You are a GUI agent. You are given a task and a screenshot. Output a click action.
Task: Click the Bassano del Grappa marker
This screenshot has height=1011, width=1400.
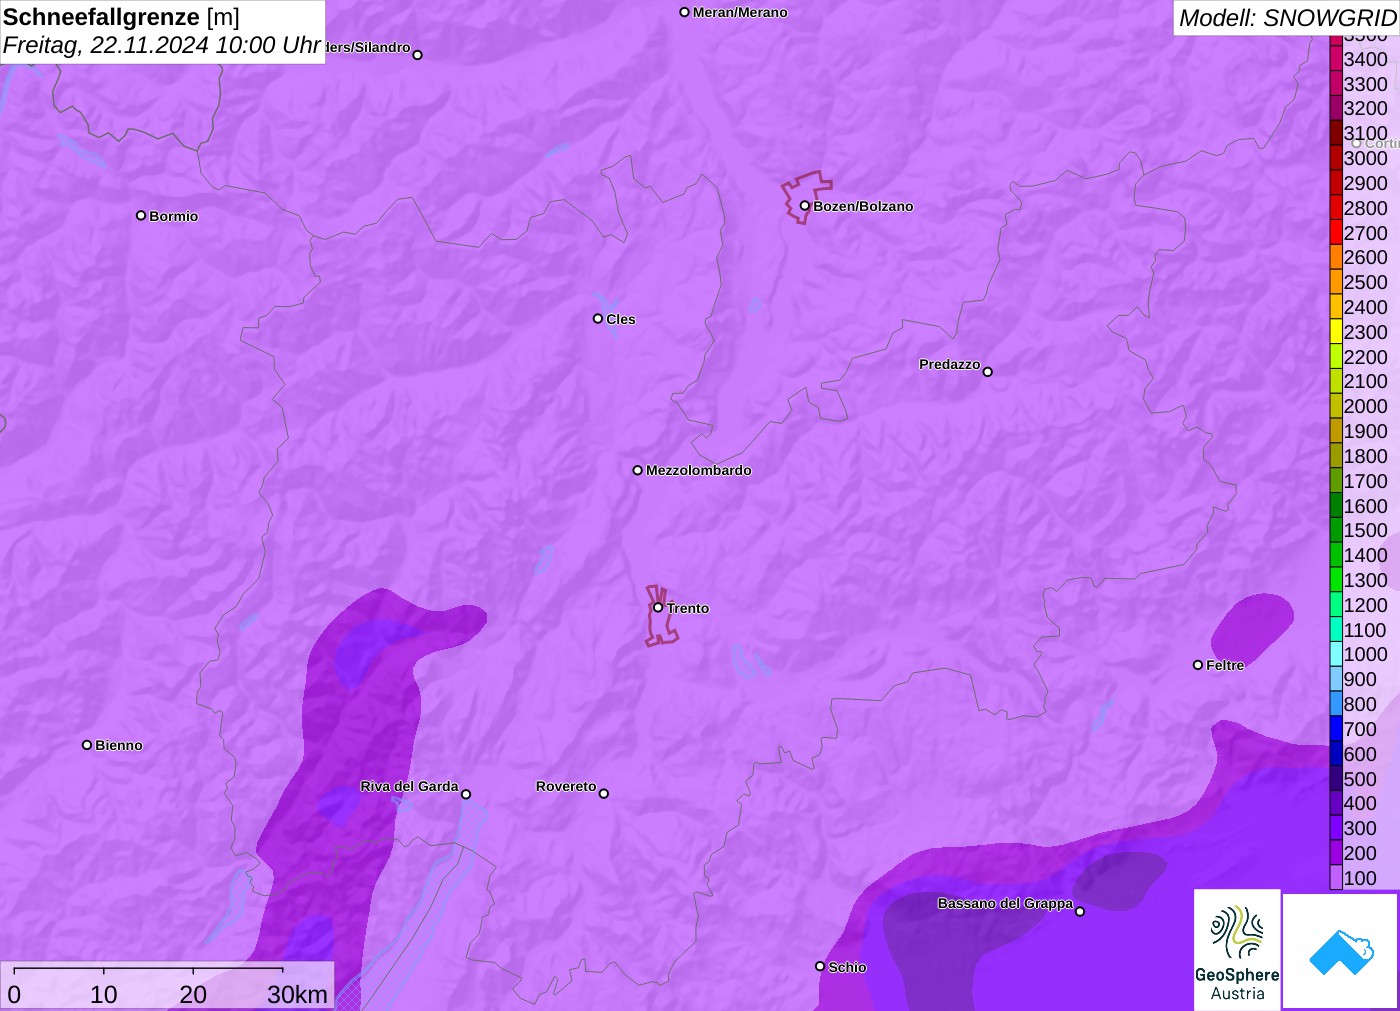click(x=1079, y=911)
